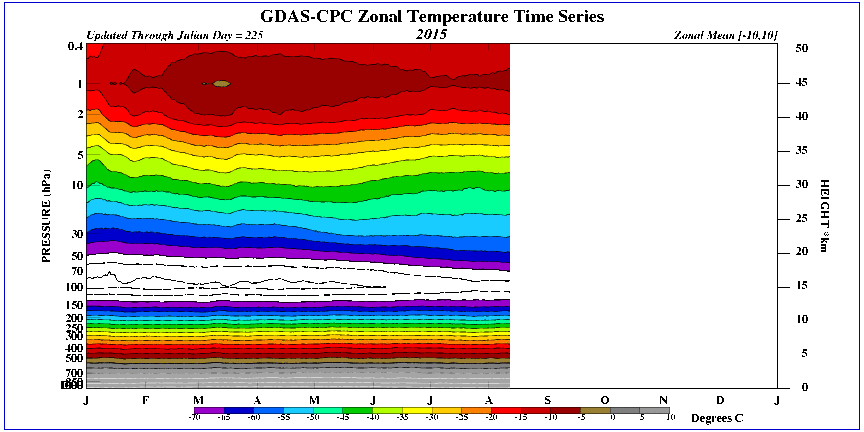Click the -20 legend scale value
Image resolution: width=864 pixels, height=432 pixels.
(x=492, y=418)
